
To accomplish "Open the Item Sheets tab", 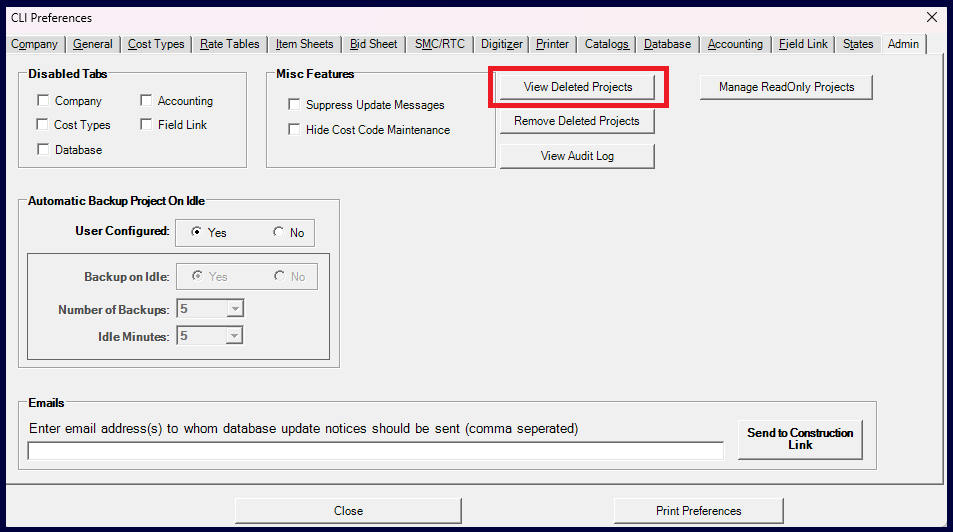I will click(304, 44).
